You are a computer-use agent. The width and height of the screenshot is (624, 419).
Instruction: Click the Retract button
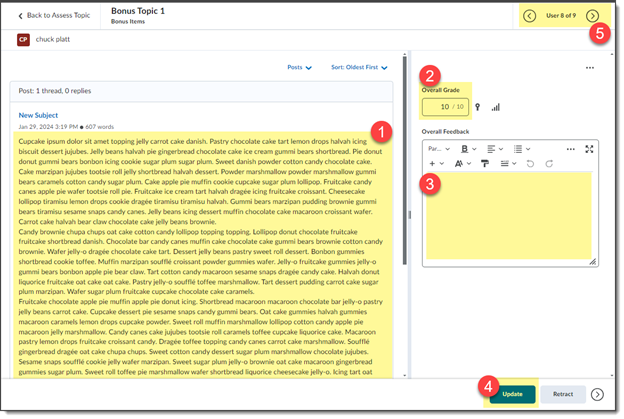563,394
